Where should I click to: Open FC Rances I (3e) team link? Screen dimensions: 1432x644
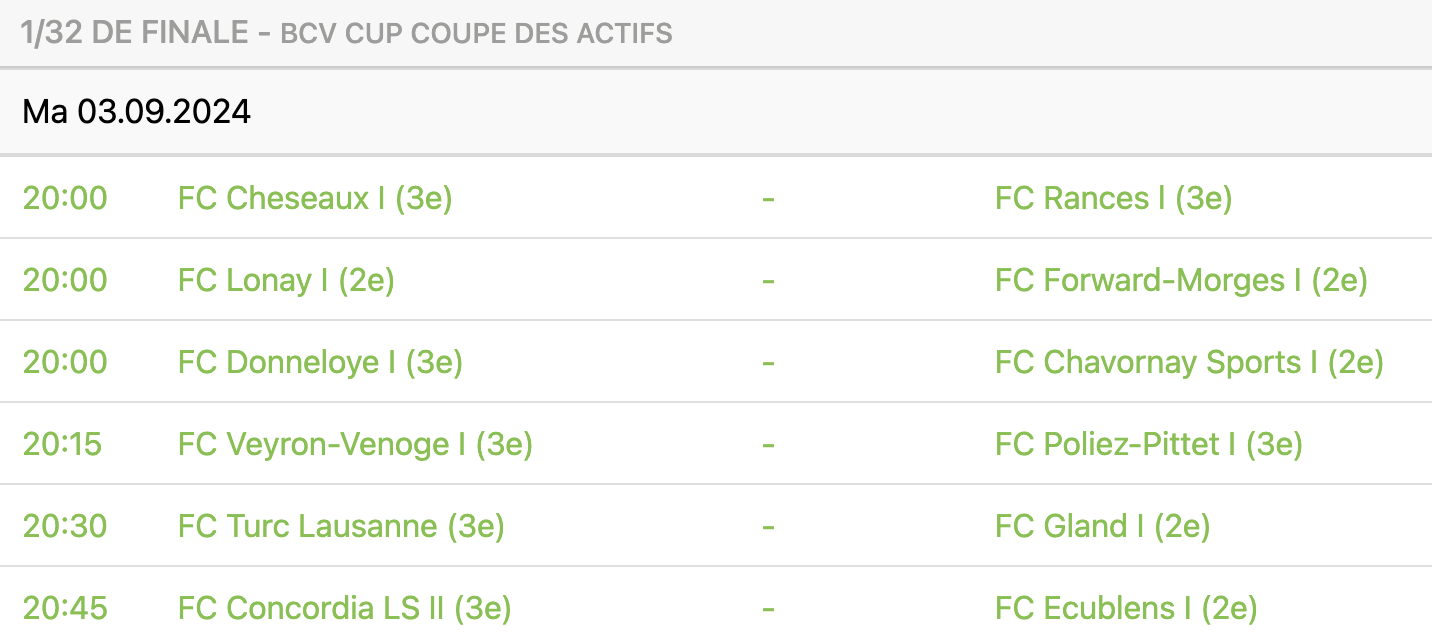1113,198
